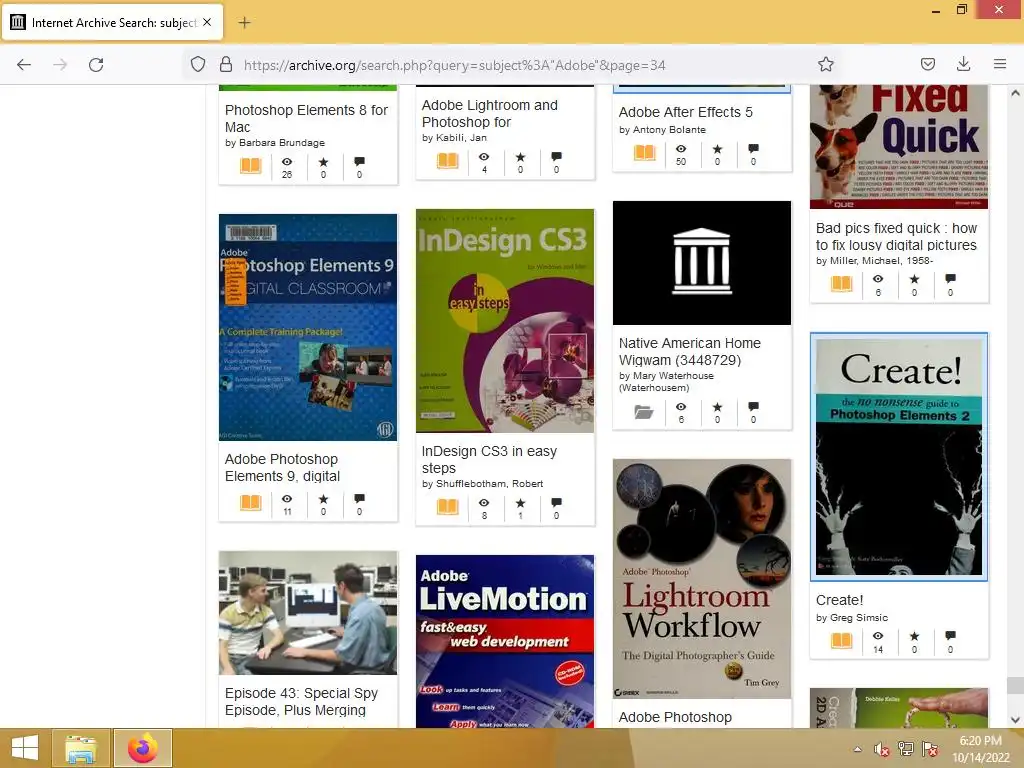Click the page scrollbar up arrow
Screen dimensions: 1024x768
pyautogui.click(x=1015, y=93)
